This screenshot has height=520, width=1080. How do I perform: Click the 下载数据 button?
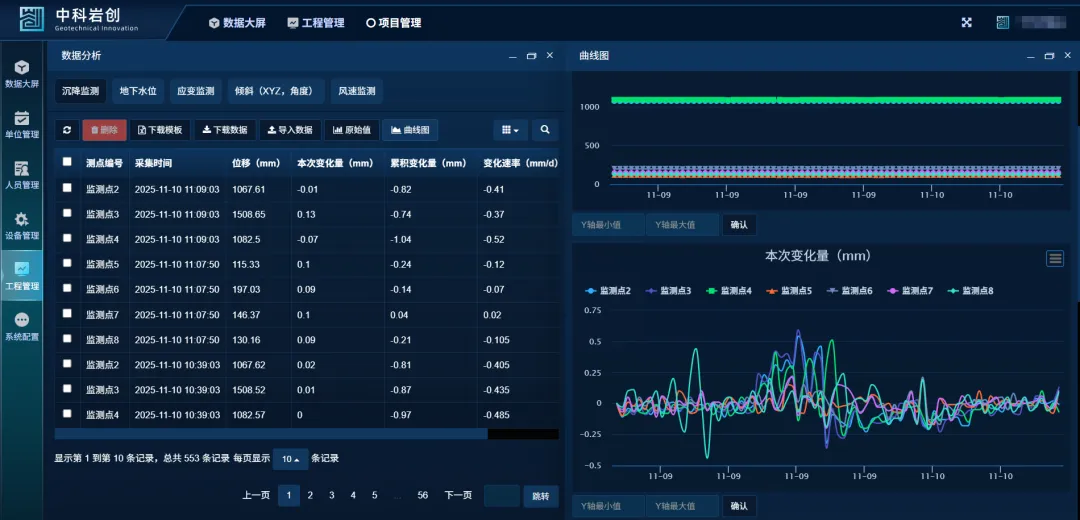[x=224, y=130]
